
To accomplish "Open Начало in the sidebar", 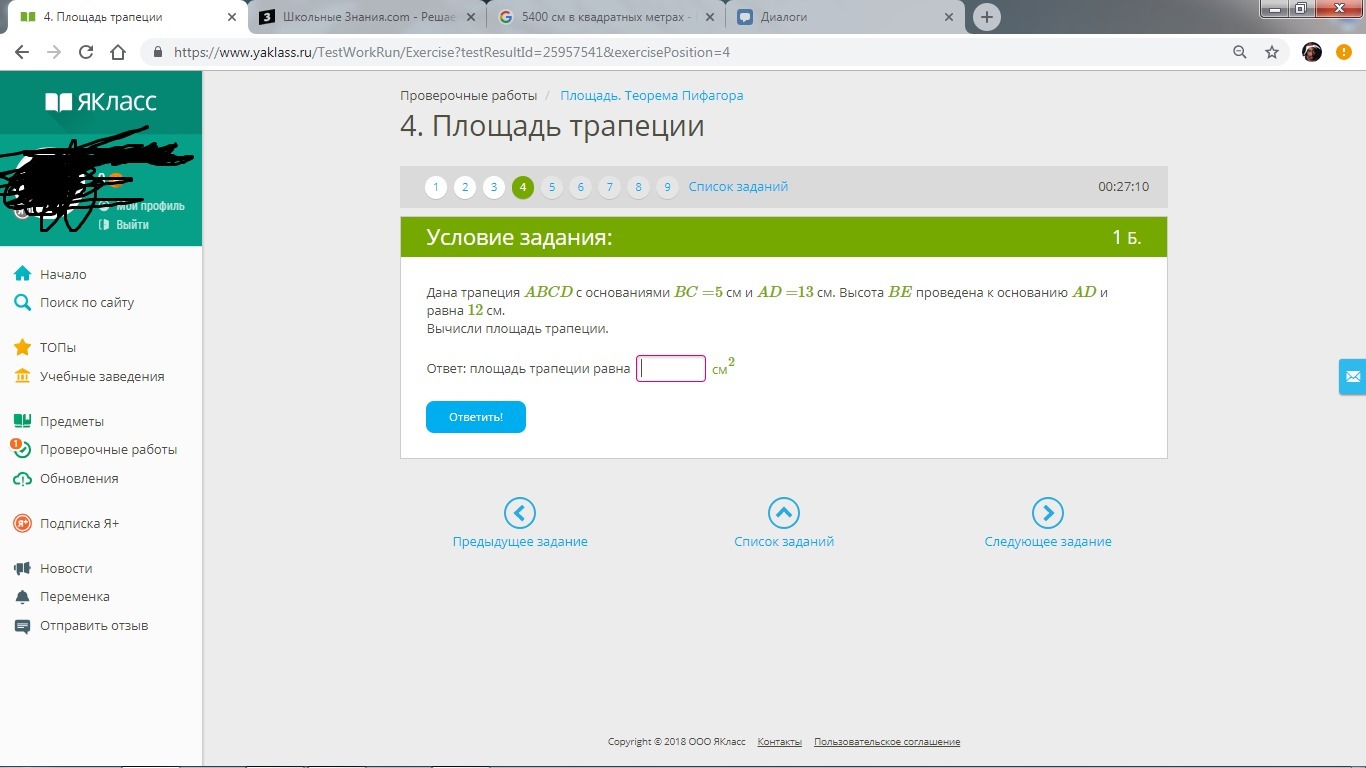I will tap(63, 274).
